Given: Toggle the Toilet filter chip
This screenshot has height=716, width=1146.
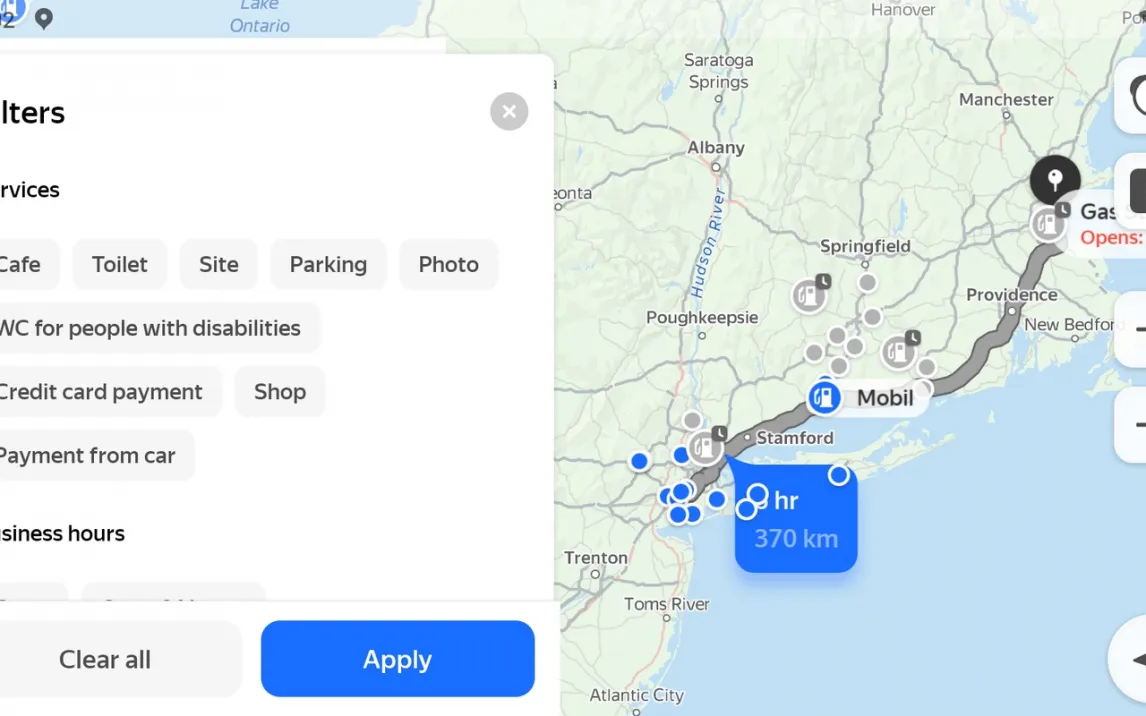Looking at the screenshot, I should coord(120,265).
